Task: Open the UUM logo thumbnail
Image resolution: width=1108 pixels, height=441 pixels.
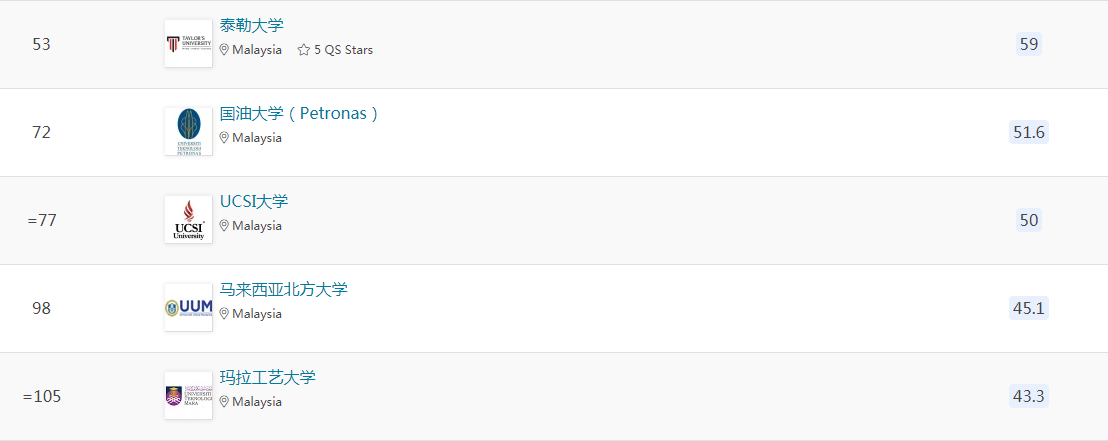Action: [x=189, y=307]
